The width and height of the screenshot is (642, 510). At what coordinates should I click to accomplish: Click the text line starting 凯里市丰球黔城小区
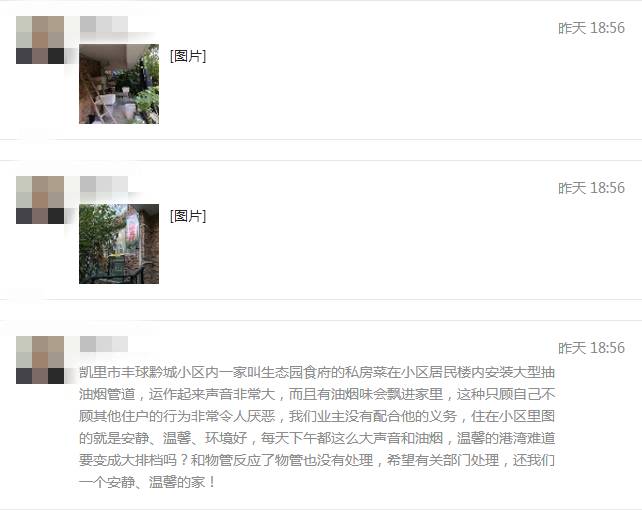pos(317,372)
